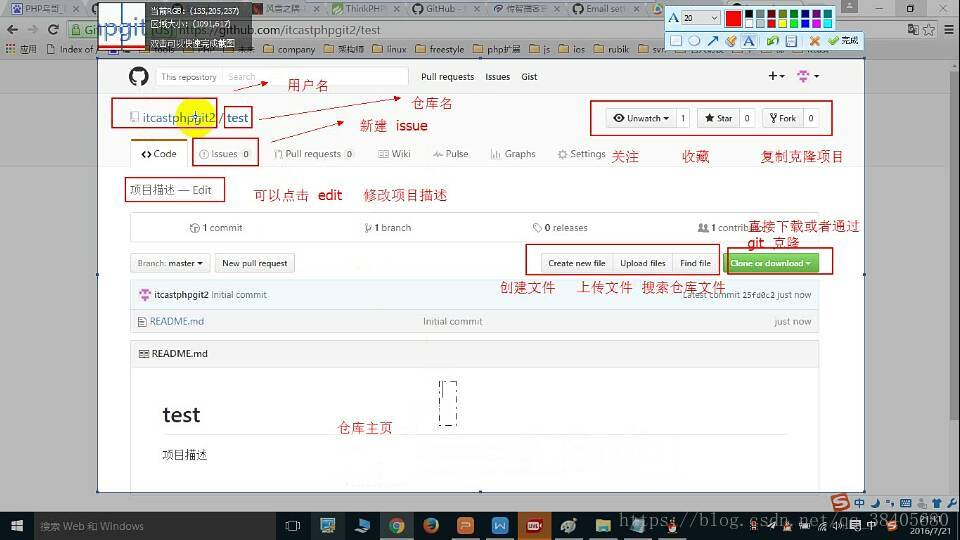Expand the user avatar menu
960x540 pixels.
coord(808,76)
